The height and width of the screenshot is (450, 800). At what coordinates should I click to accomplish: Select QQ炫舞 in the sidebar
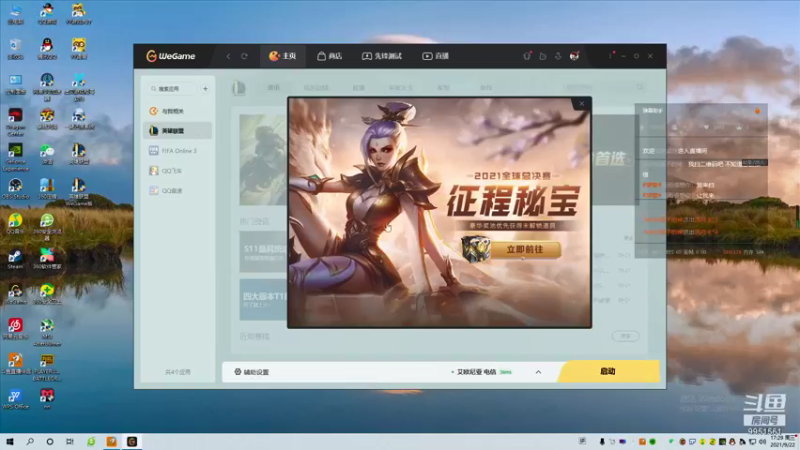pos(177,190)
